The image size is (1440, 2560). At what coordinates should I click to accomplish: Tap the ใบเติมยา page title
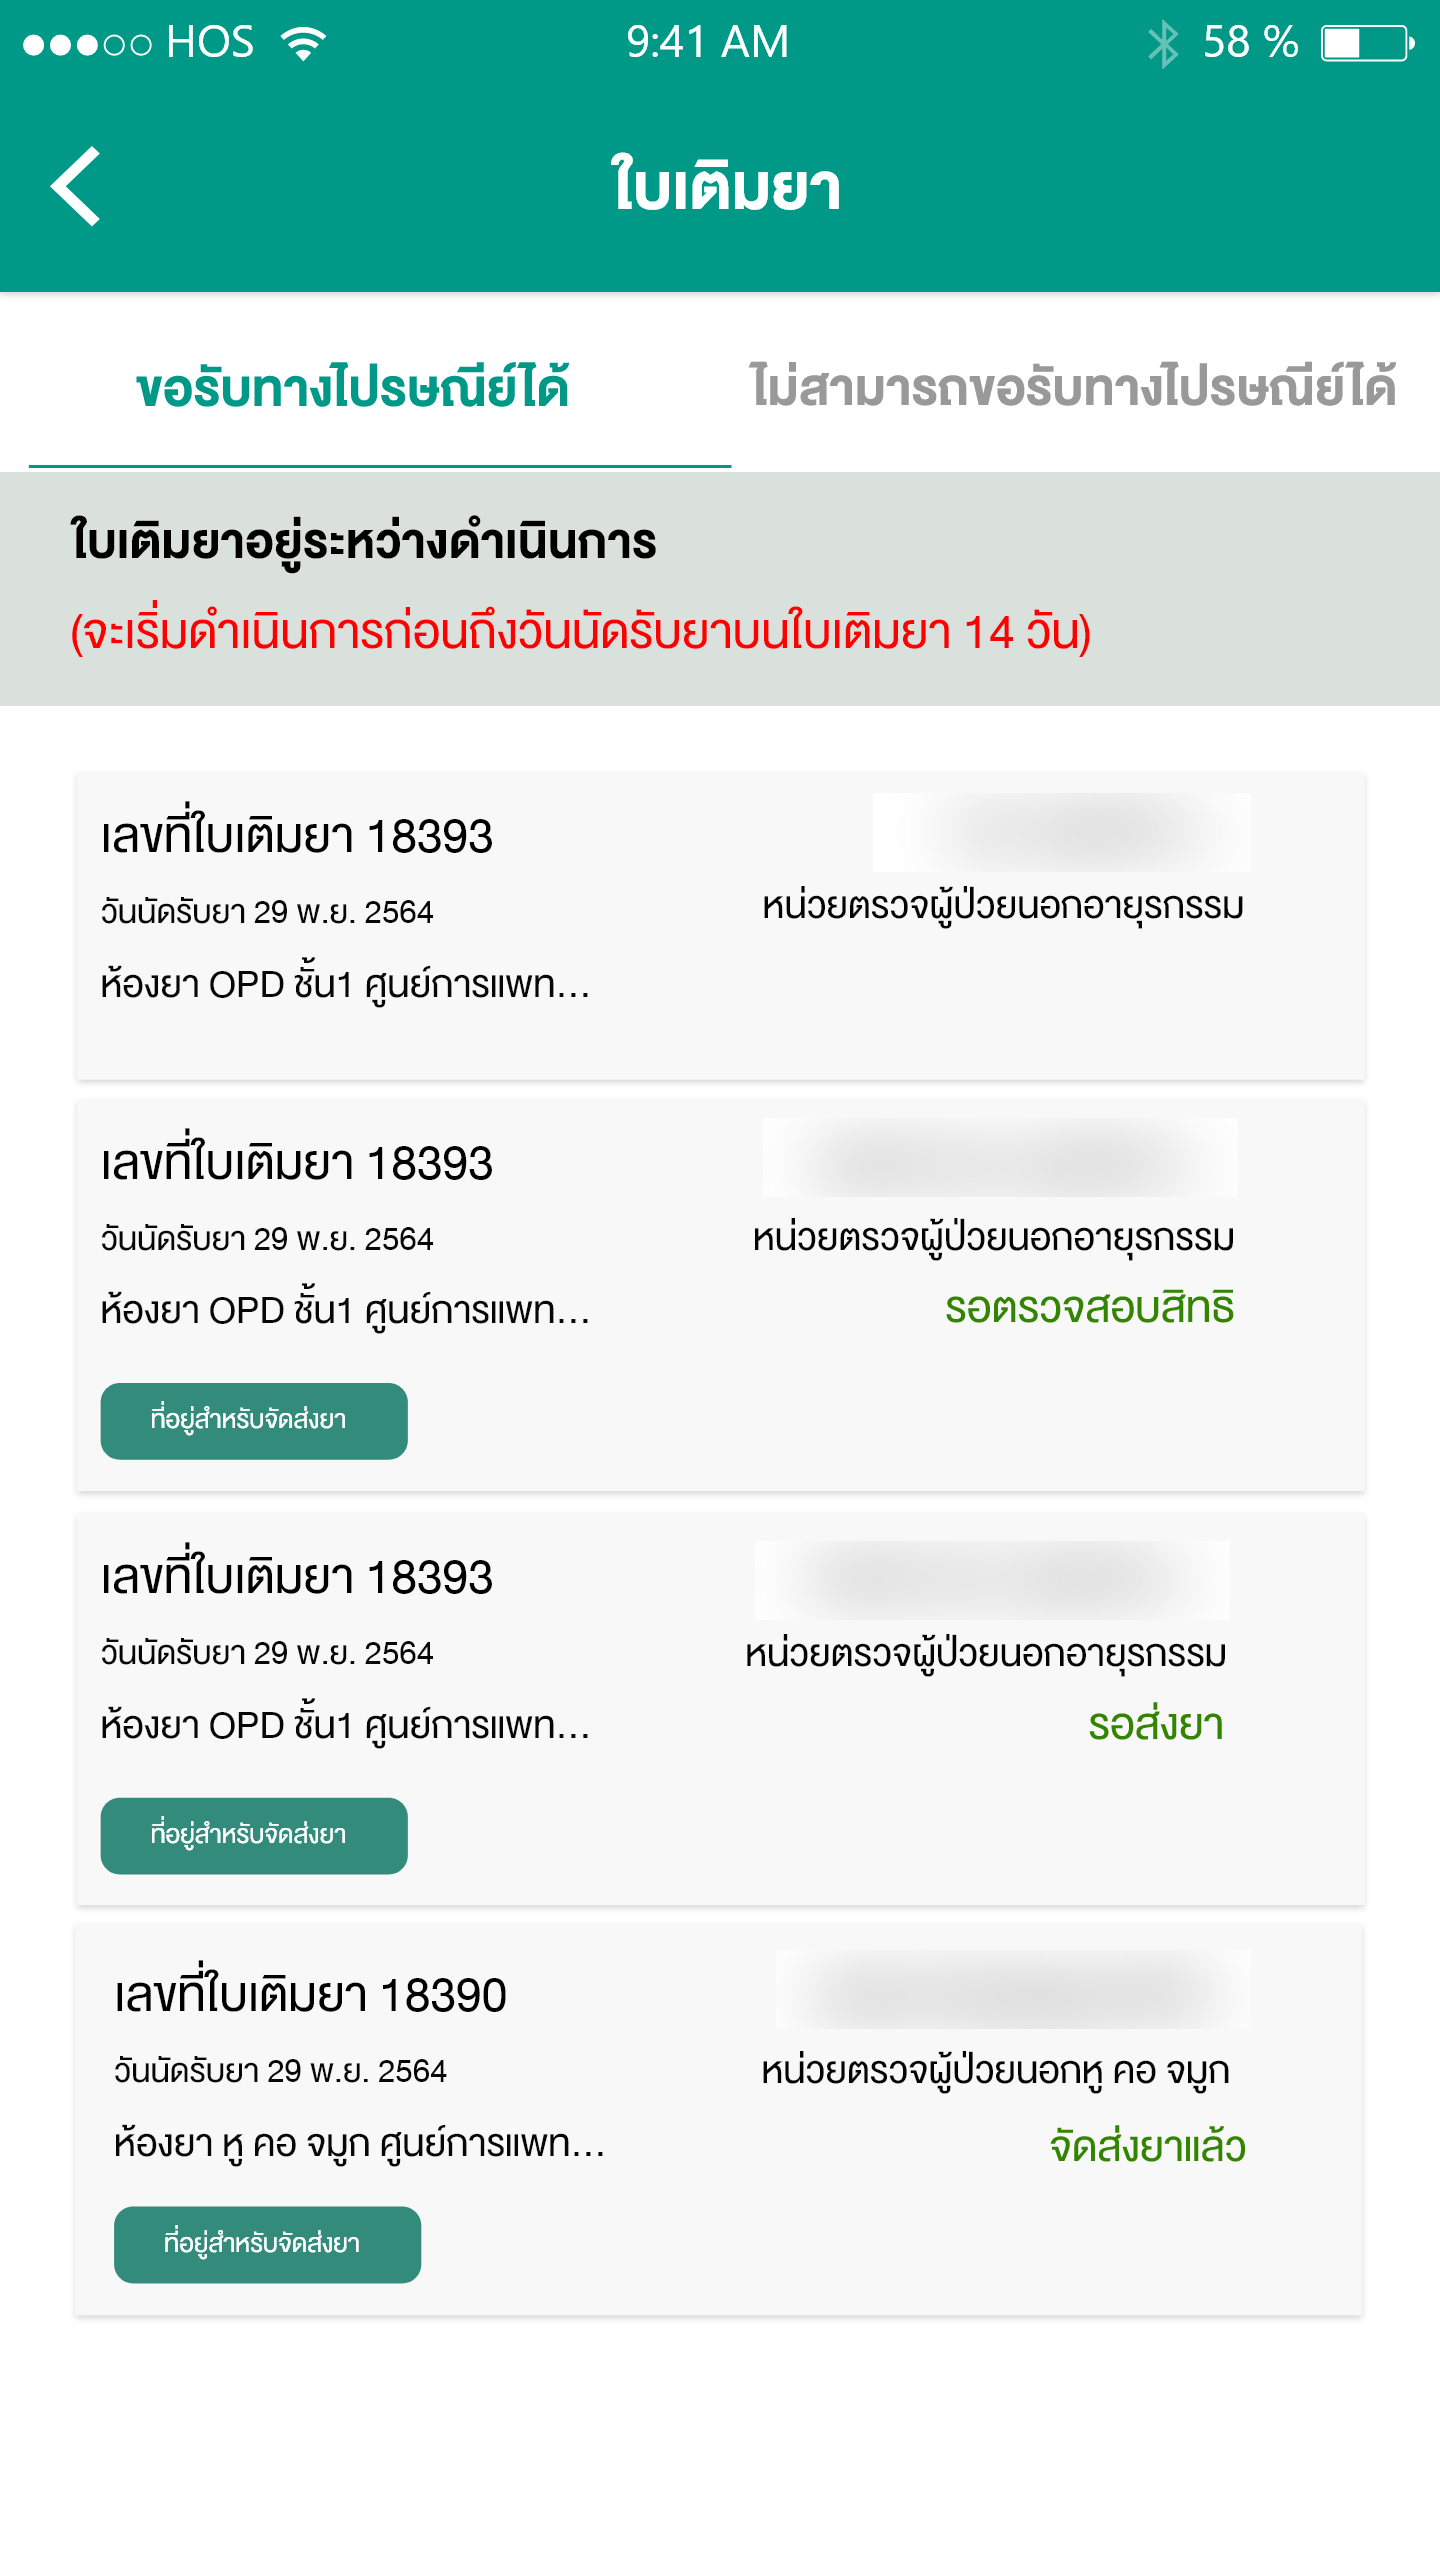(726, 186)
